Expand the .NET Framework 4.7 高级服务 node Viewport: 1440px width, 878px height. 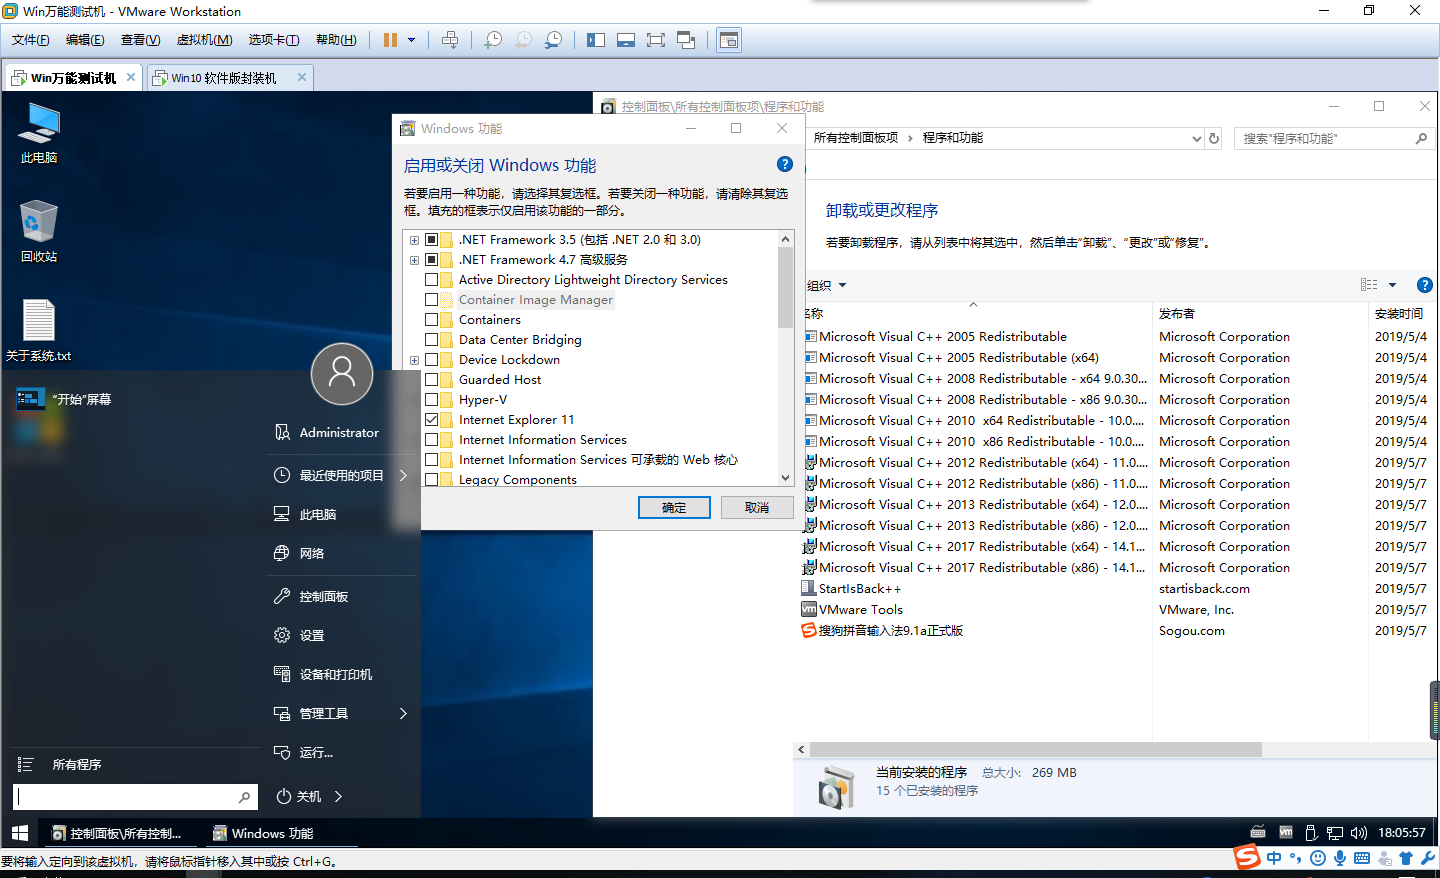click(x=414, y=260)
